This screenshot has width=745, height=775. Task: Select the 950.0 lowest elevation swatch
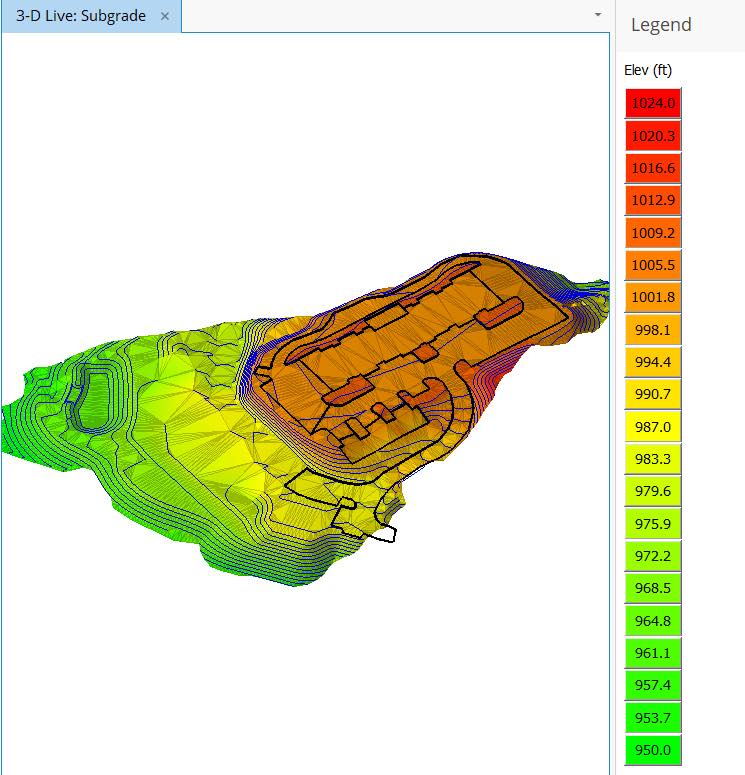click(653, 751)
